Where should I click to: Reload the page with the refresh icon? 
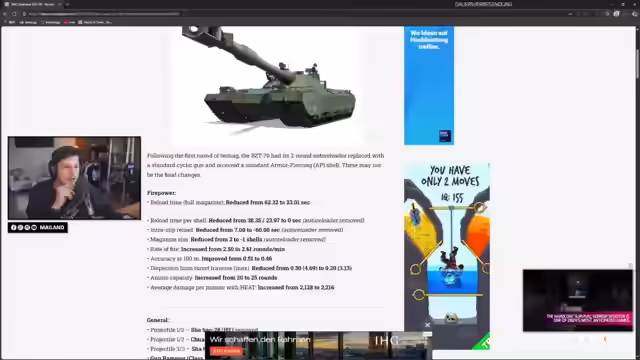14,14
